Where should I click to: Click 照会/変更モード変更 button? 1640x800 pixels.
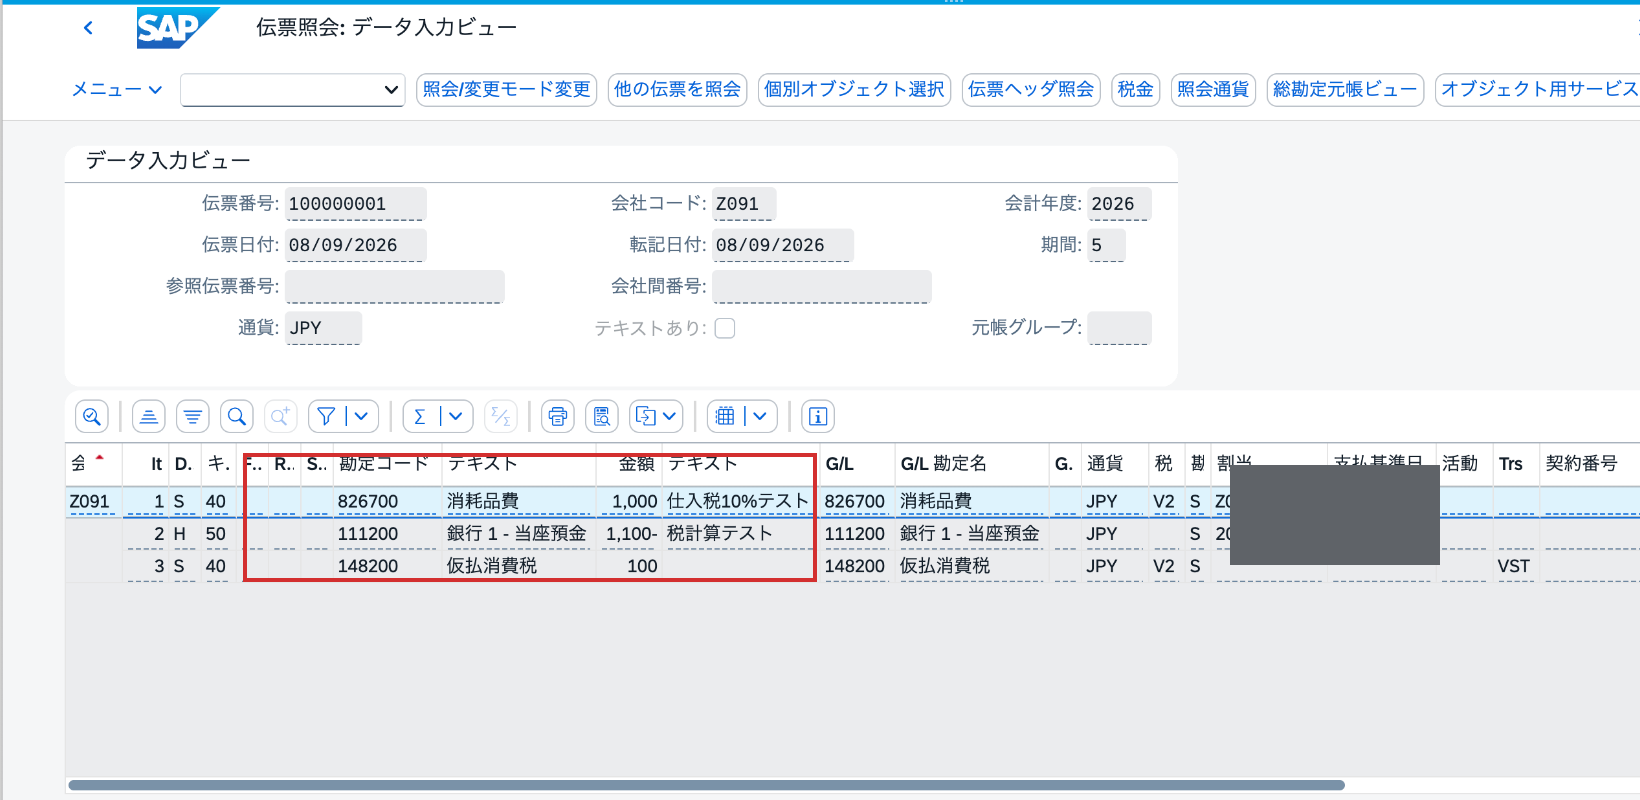507,90
